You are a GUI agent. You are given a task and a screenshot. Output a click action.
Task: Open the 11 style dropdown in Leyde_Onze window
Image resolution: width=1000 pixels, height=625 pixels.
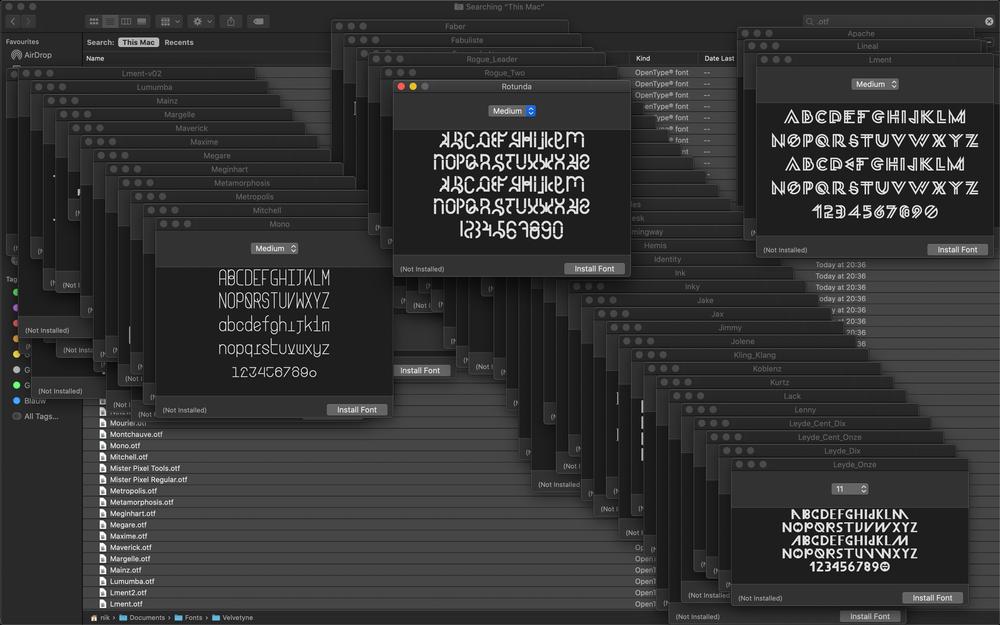(849, 489)
